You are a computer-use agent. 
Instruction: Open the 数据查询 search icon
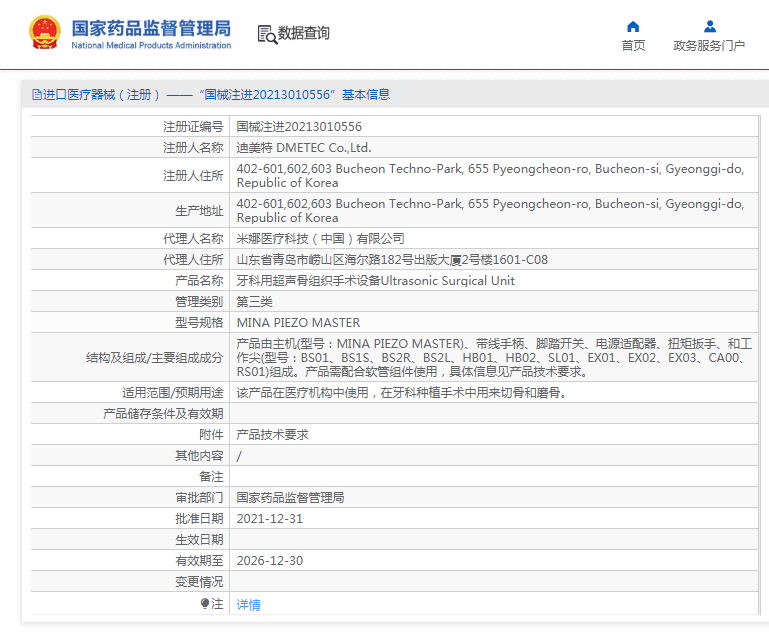(x=267, y=34)
